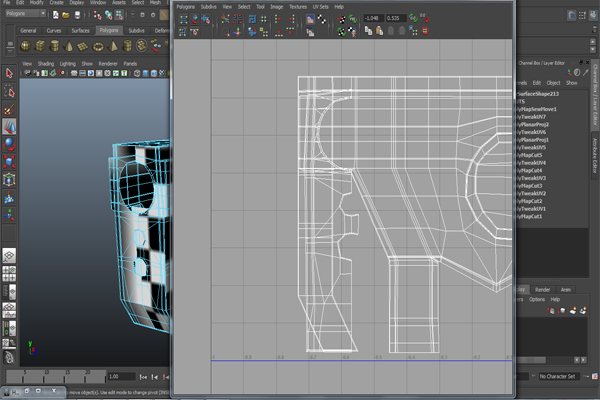600x400 pixels.
Task: Switch to the Surfaces shelf tab
Action: click(x=80, y=31)
